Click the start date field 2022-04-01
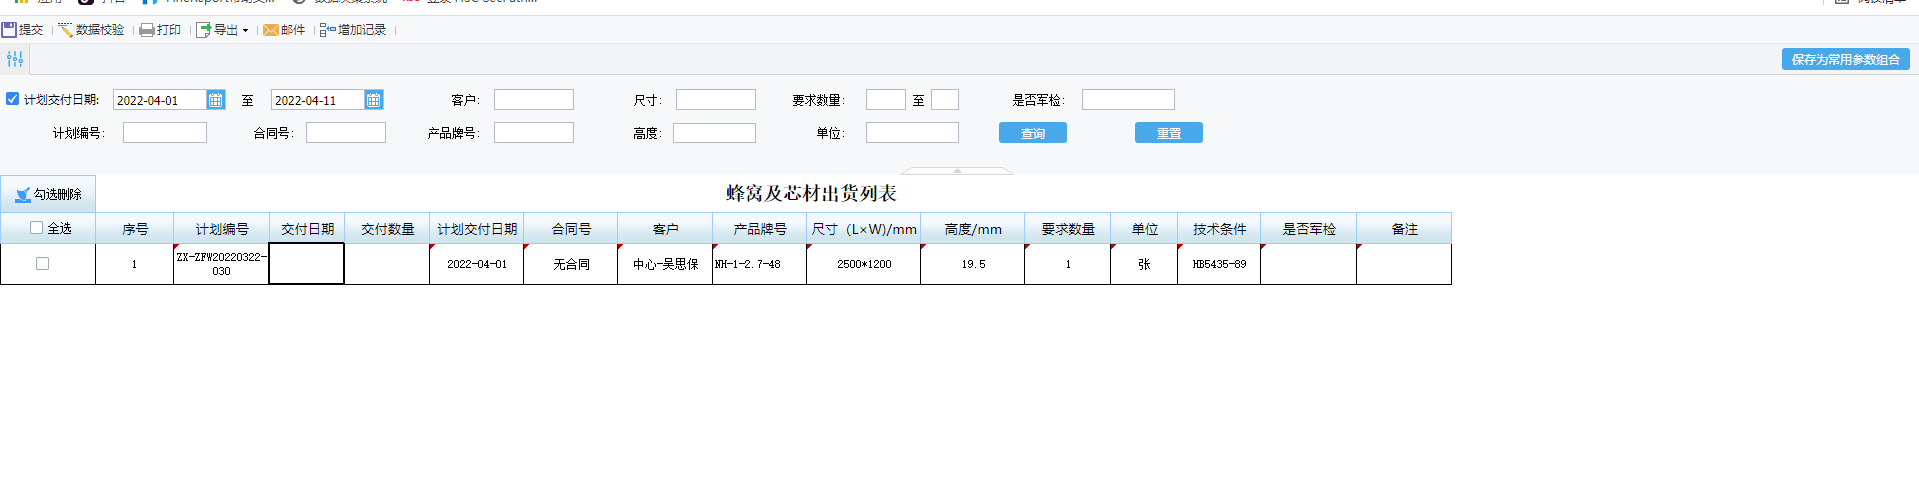The width and height of the screenshot is (1919, 499). click(159, 100)
